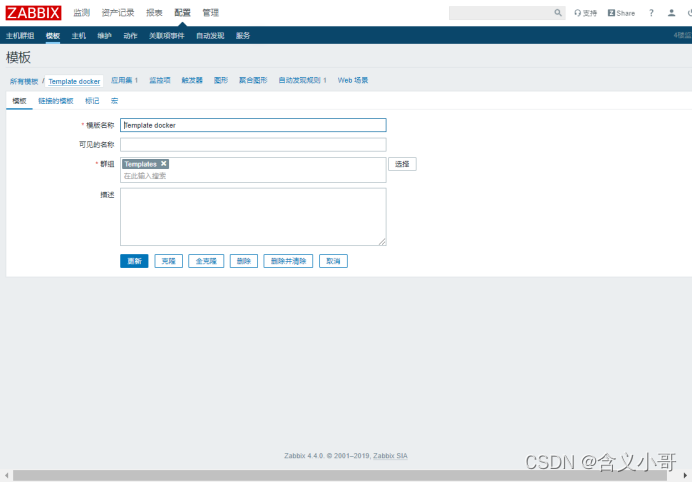Open the 图形 link
This screenshot has width=692, height=482.
tap(221, 80)
